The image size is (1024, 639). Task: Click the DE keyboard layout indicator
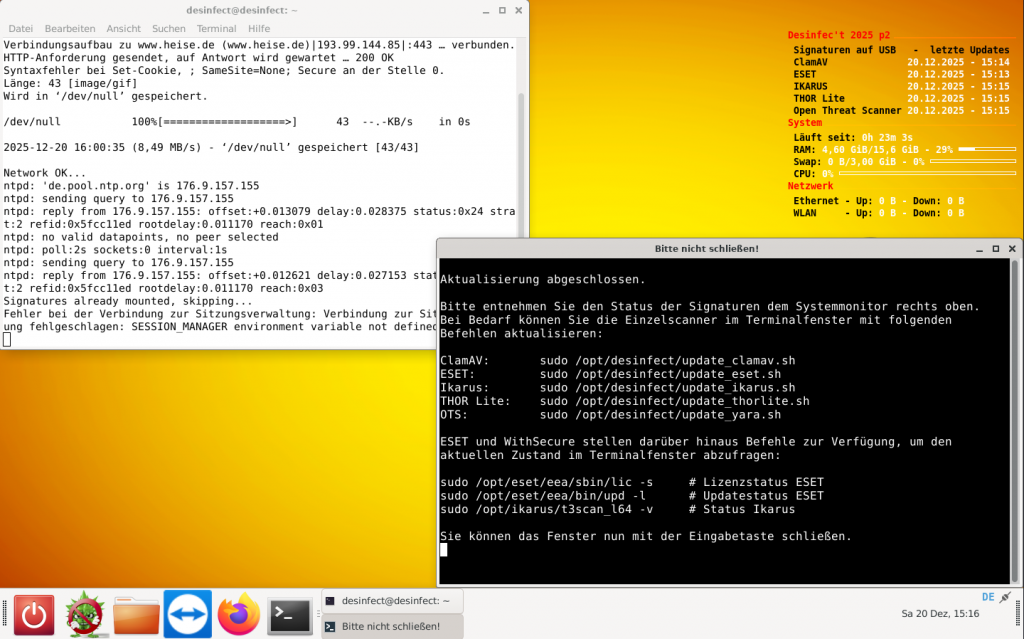988,597
